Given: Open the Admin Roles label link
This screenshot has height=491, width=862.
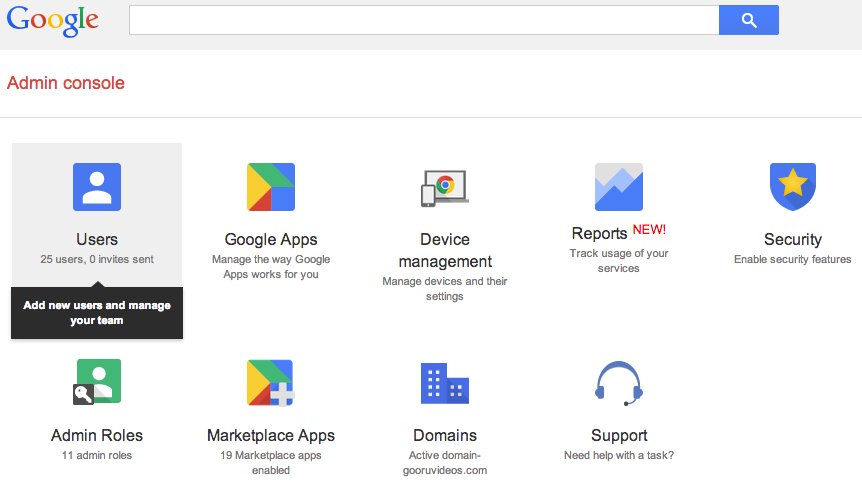Looking at the screenshot, I should [x=97, y=436].
